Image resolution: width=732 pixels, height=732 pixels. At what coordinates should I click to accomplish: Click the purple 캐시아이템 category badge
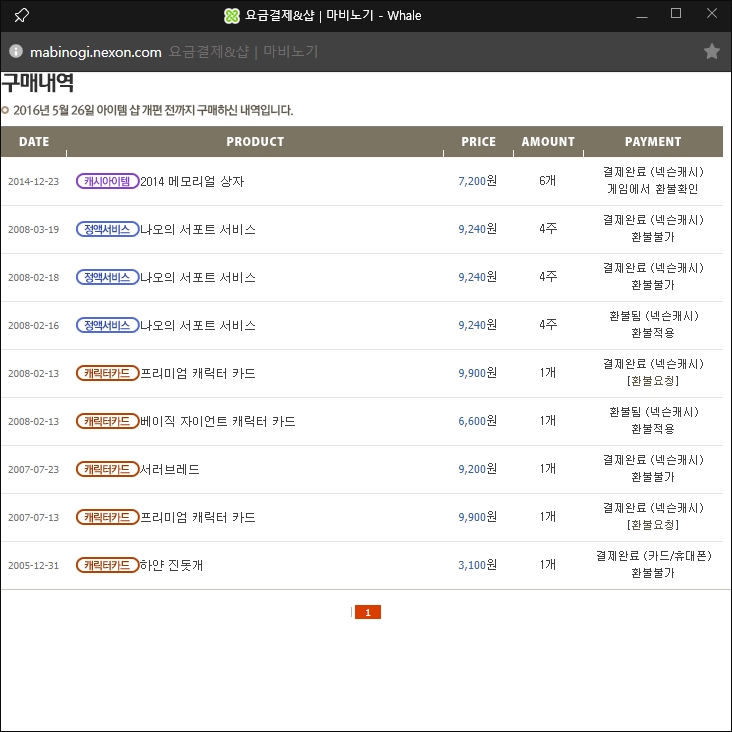107,181
